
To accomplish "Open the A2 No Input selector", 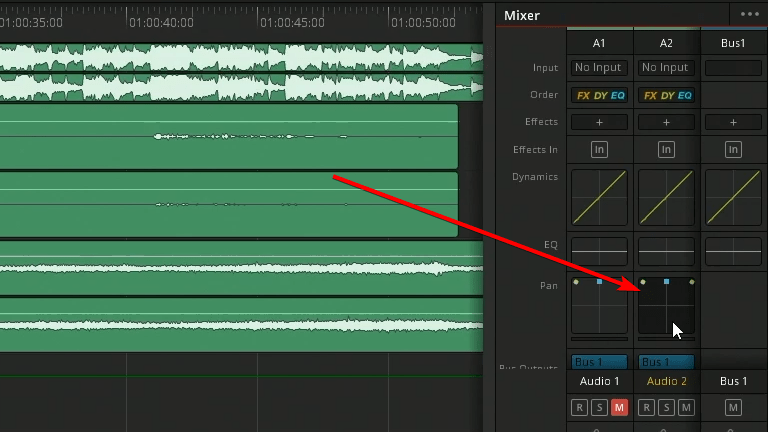I will pyautogui.click(x=666, y=68).
